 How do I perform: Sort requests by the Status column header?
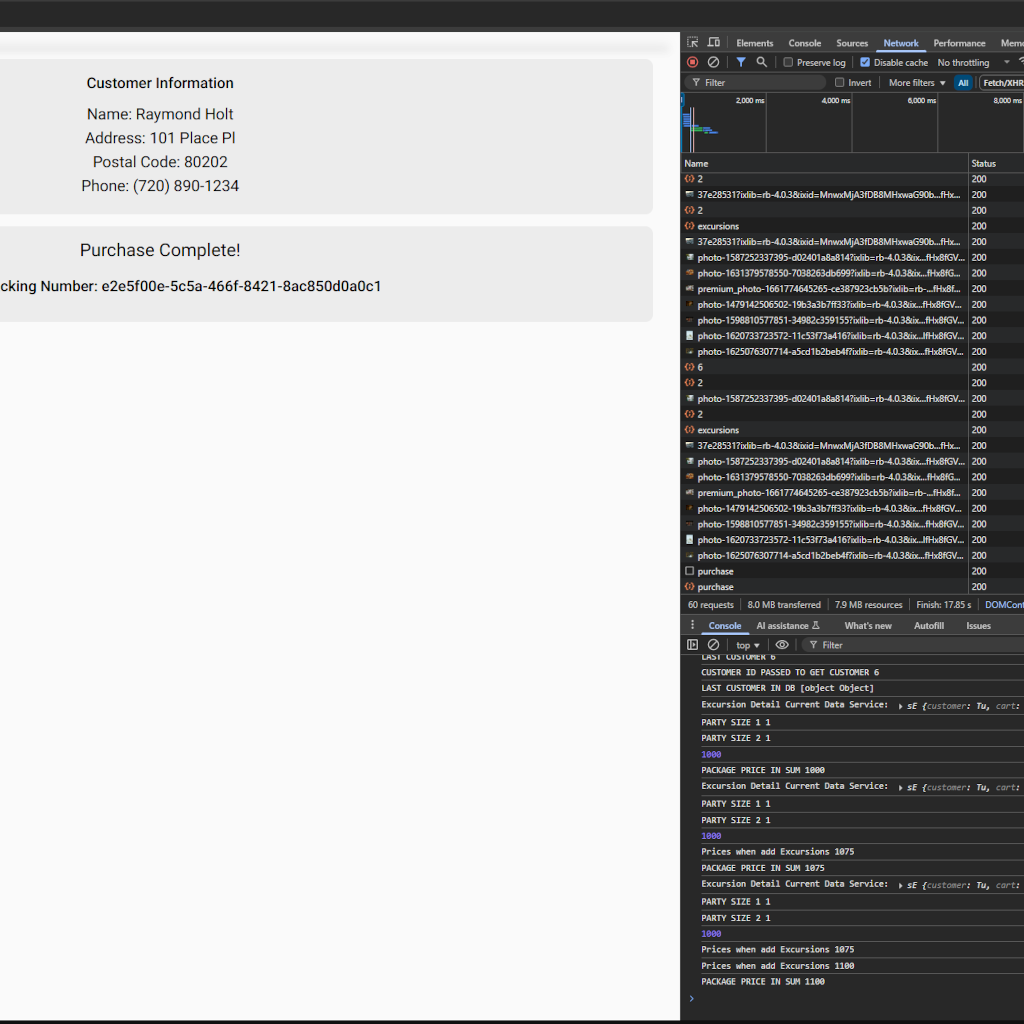pos(996,163)
